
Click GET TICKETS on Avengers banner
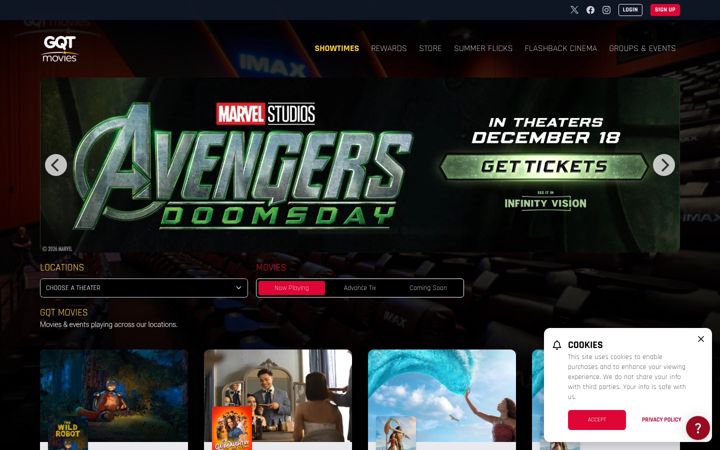(x=544, y=166)
